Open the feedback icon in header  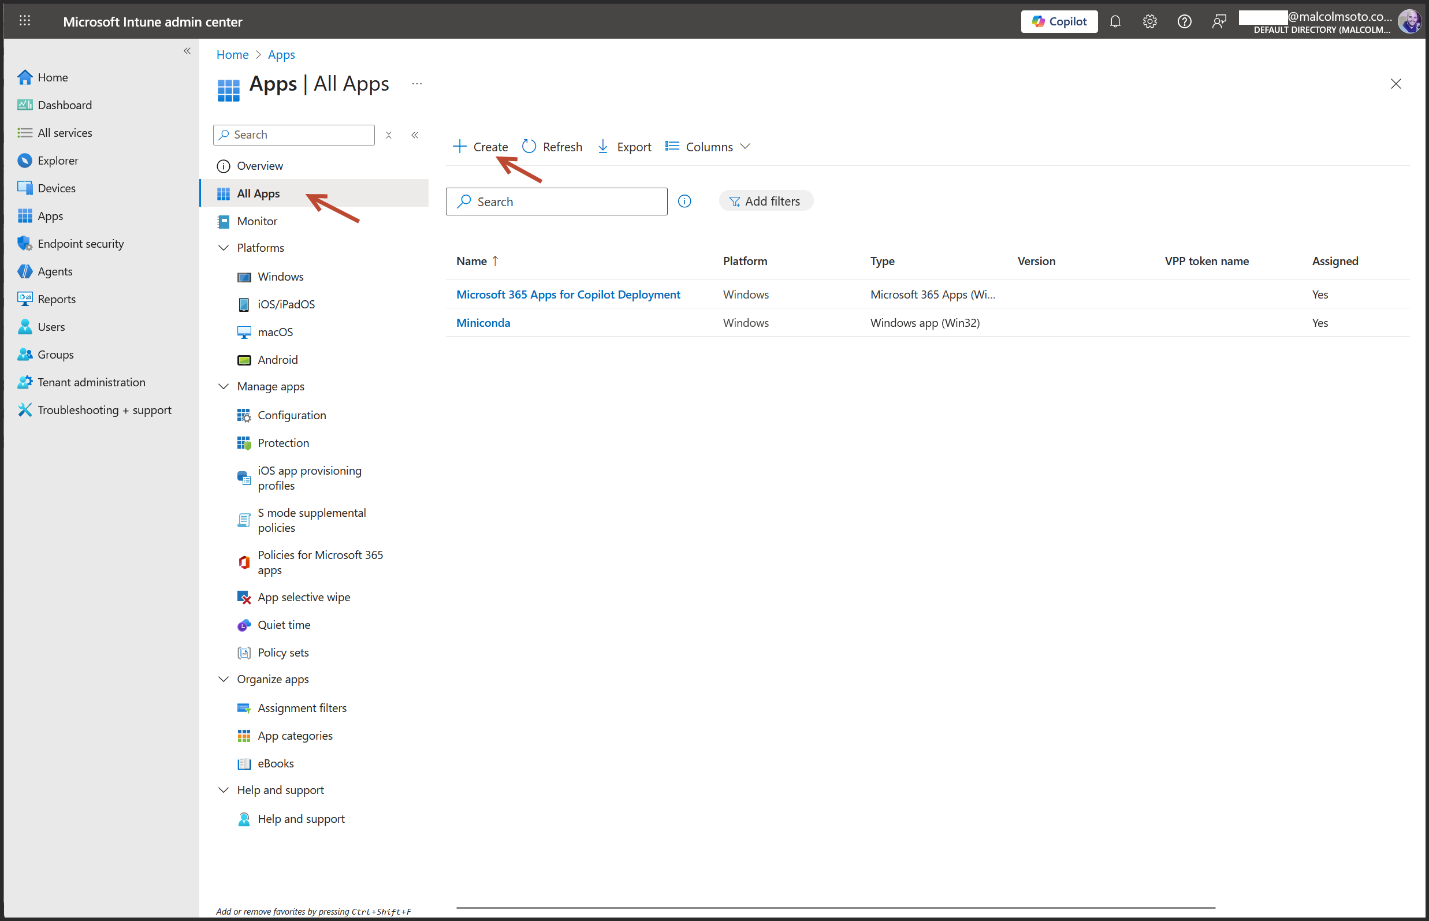pos(1219,21)
